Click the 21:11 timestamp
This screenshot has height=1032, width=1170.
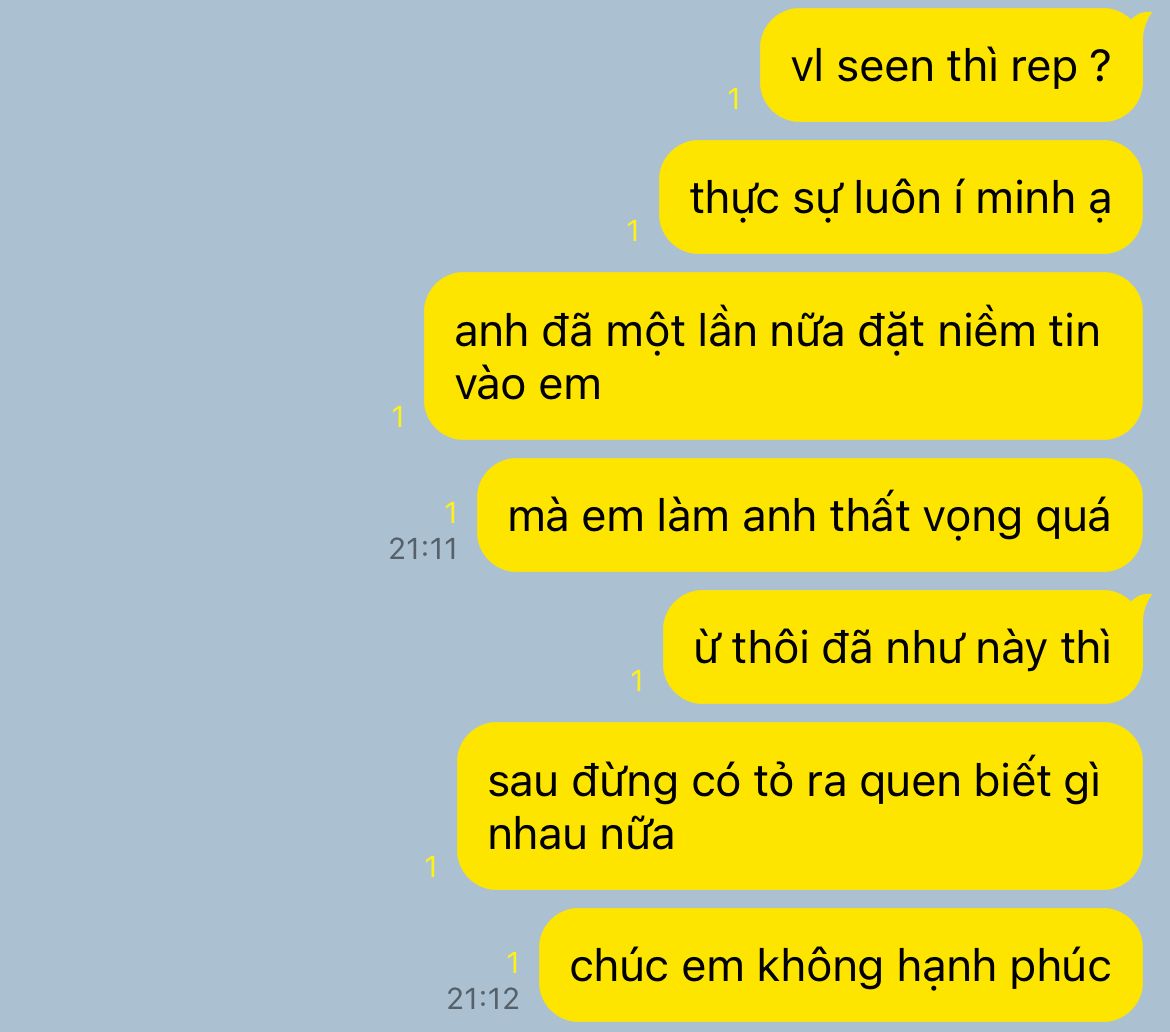tap(423, 549)
